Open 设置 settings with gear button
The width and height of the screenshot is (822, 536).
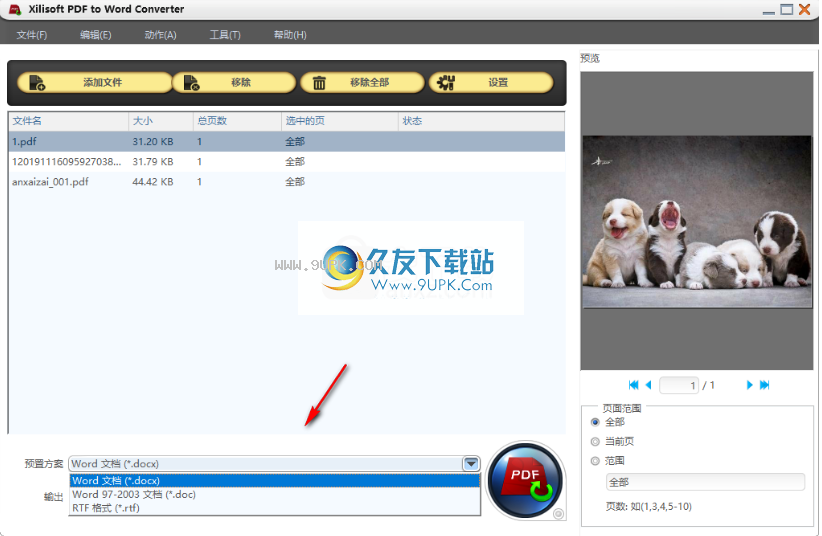[491, 82]
